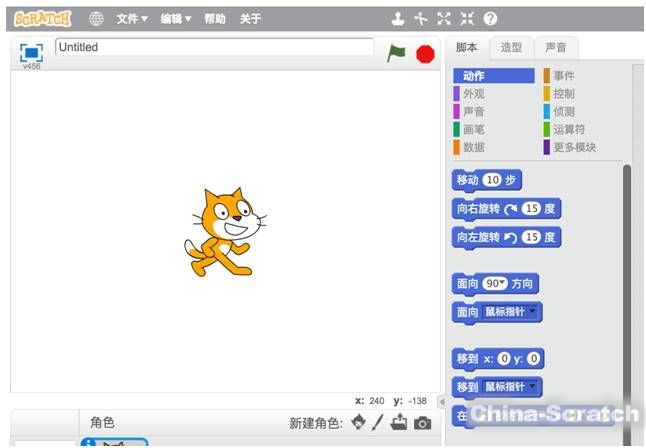
Task: Add new sprite from camera icon
Action: (423, 423)
